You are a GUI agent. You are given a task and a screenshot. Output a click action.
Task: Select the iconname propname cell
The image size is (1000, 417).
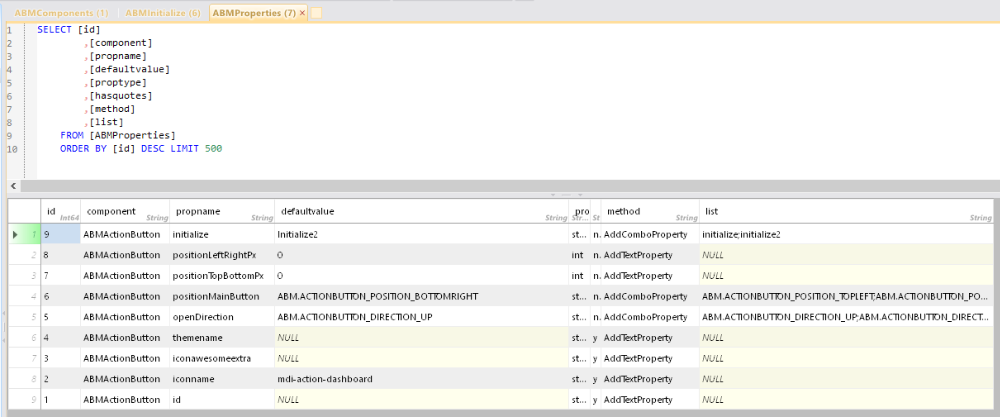point(222,379)
